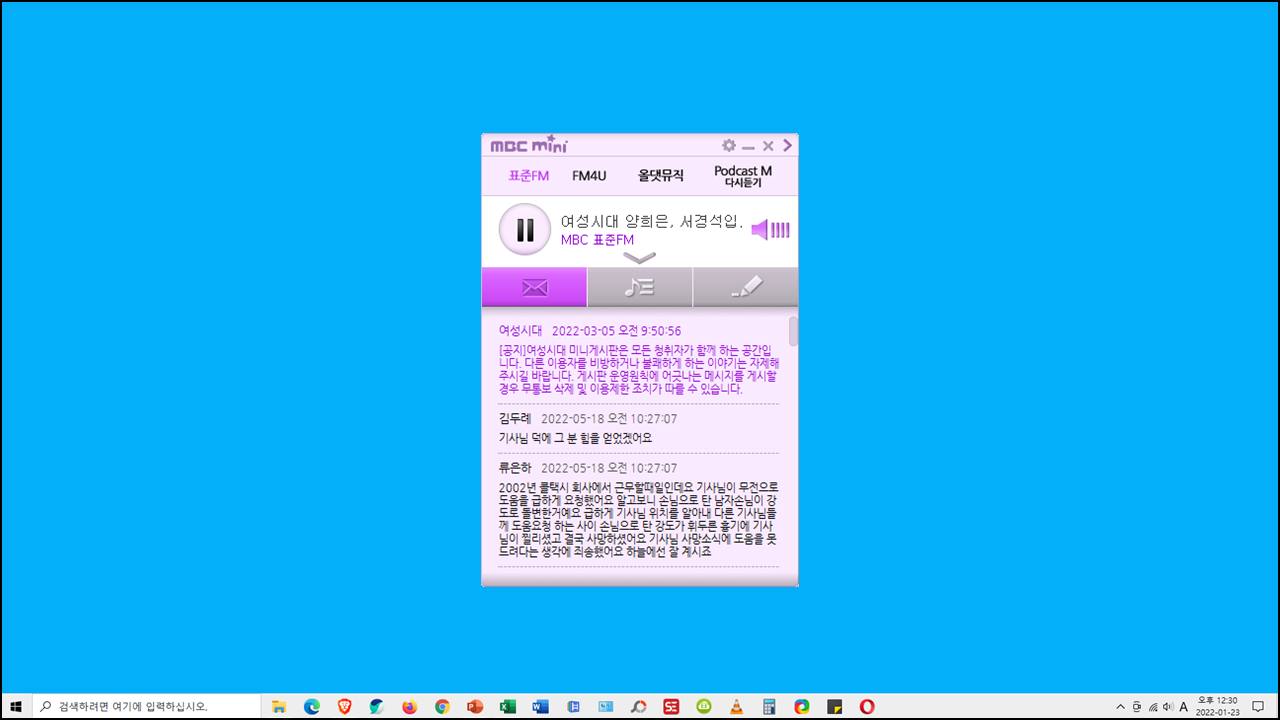Click the Windows taskbar search box
This screenshot has height=720, width=1280.
tap(147, 706)
